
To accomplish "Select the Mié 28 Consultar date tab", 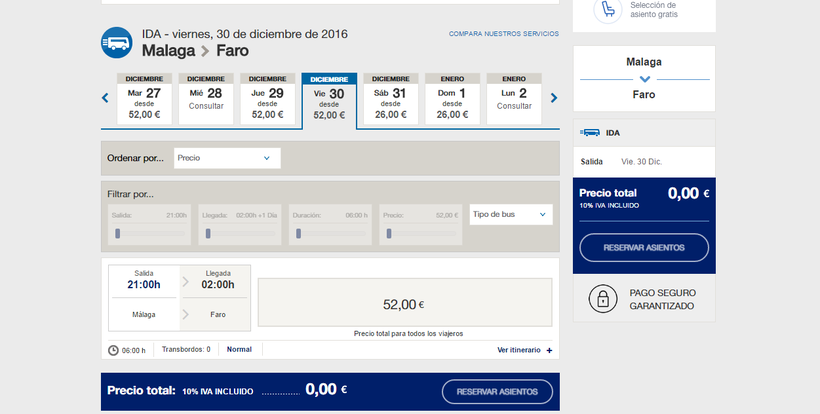I will tap(206, 99).
